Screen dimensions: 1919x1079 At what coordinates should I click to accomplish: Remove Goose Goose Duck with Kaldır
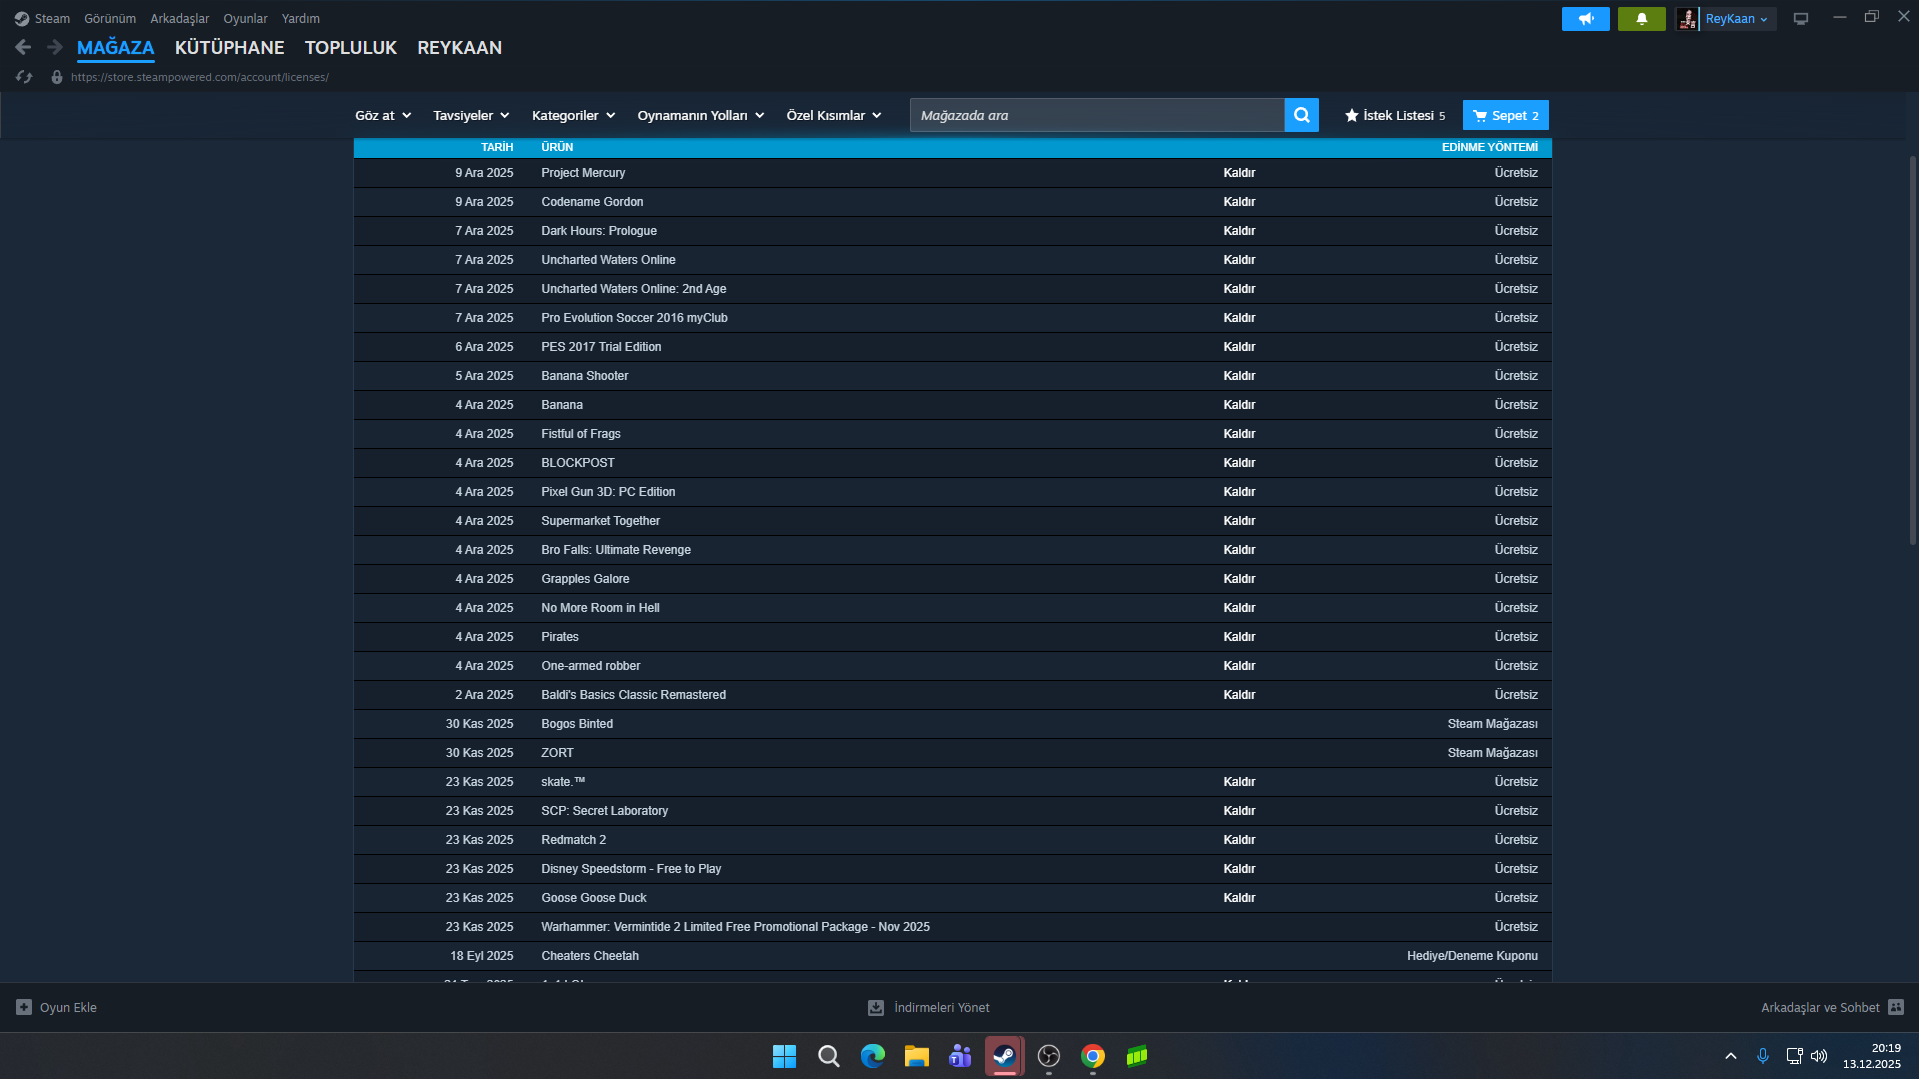[1239, 898]
